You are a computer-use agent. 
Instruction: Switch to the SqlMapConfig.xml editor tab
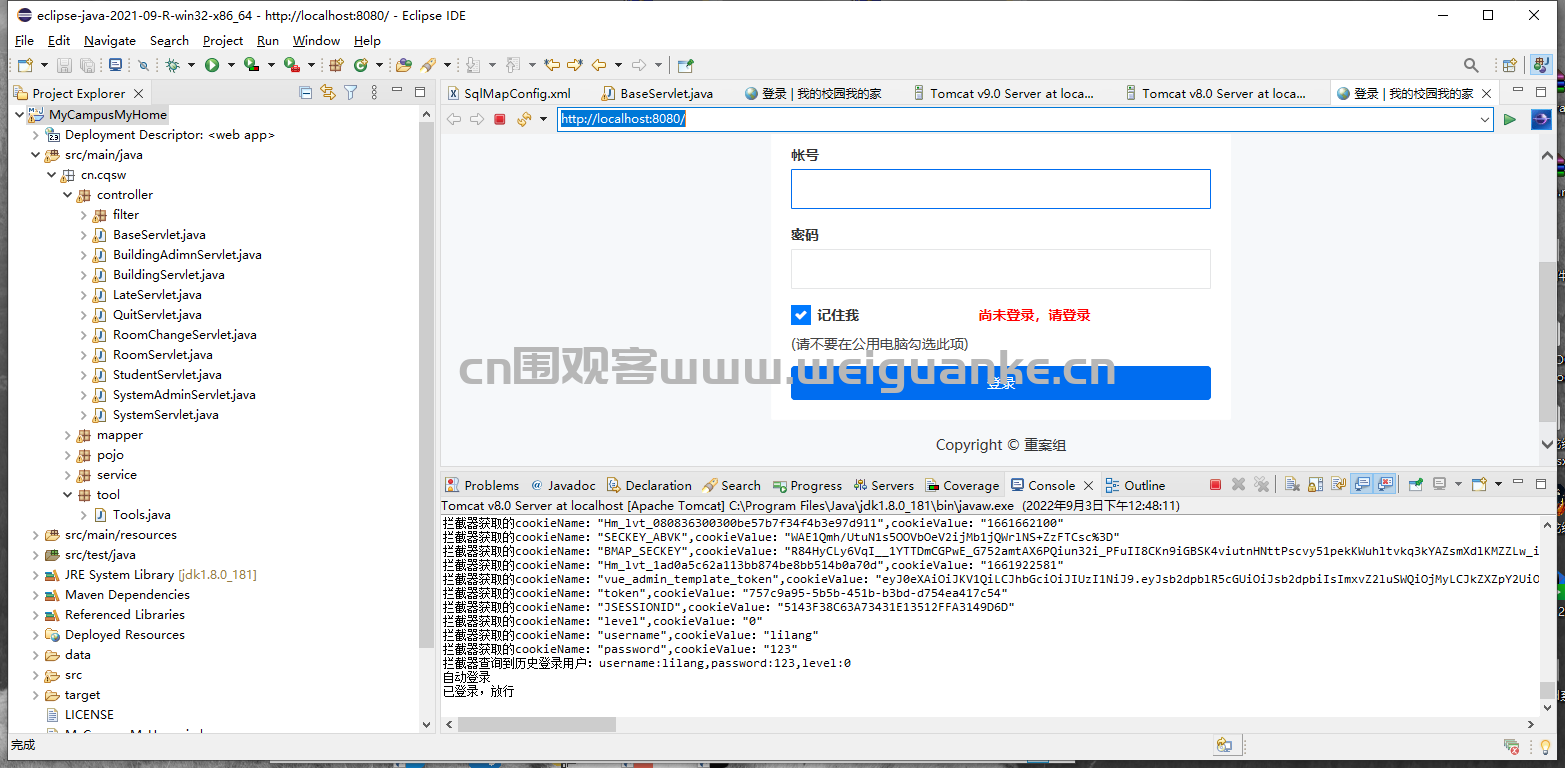click(x=508, y=93)
